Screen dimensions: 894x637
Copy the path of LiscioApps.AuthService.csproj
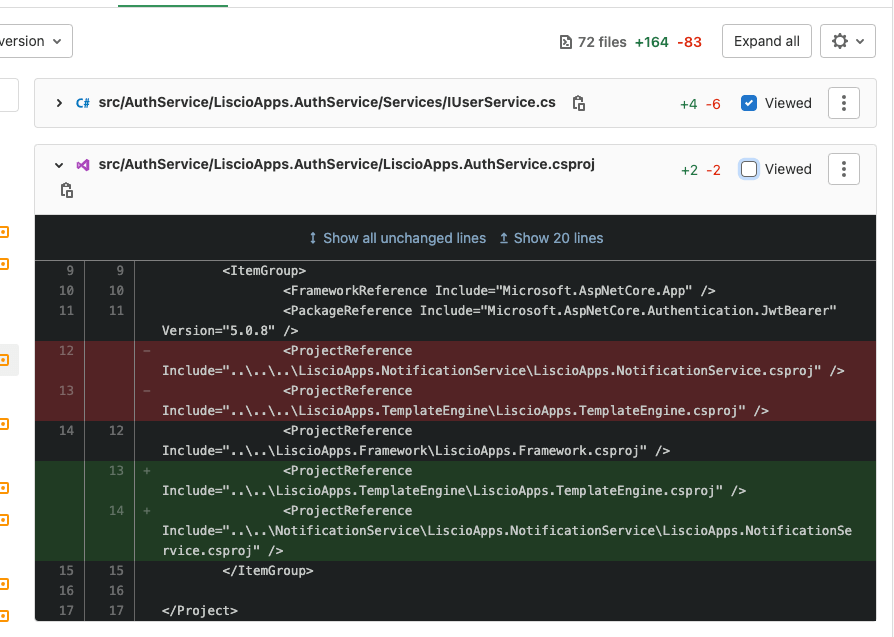[x=66, y=190]
